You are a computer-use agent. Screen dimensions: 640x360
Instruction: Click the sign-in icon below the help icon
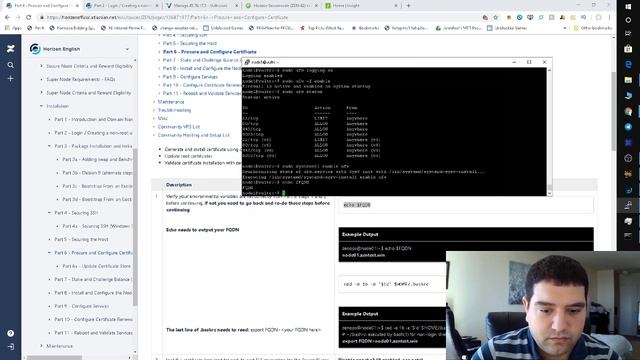click(11, 347)
